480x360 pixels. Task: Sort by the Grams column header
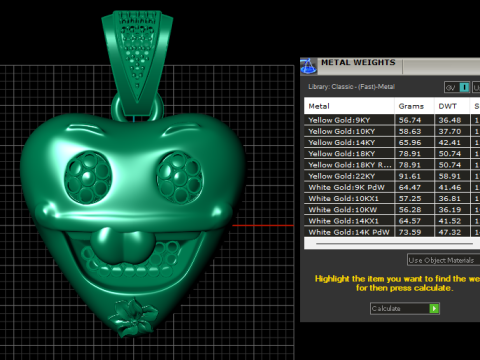click(x=414, y=106)
